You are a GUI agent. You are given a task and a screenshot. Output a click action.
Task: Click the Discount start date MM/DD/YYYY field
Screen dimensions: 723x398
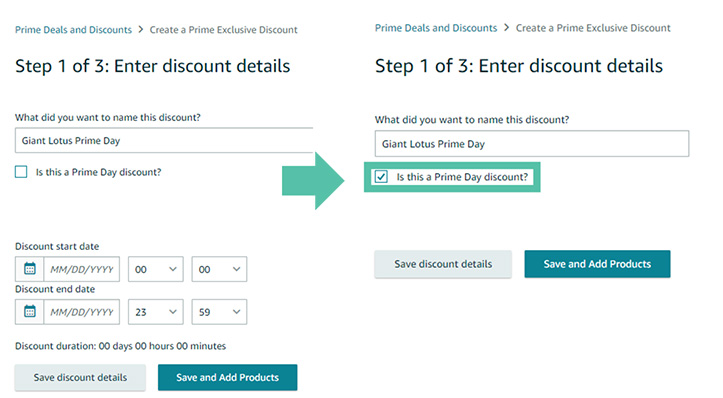click(82, 269)
